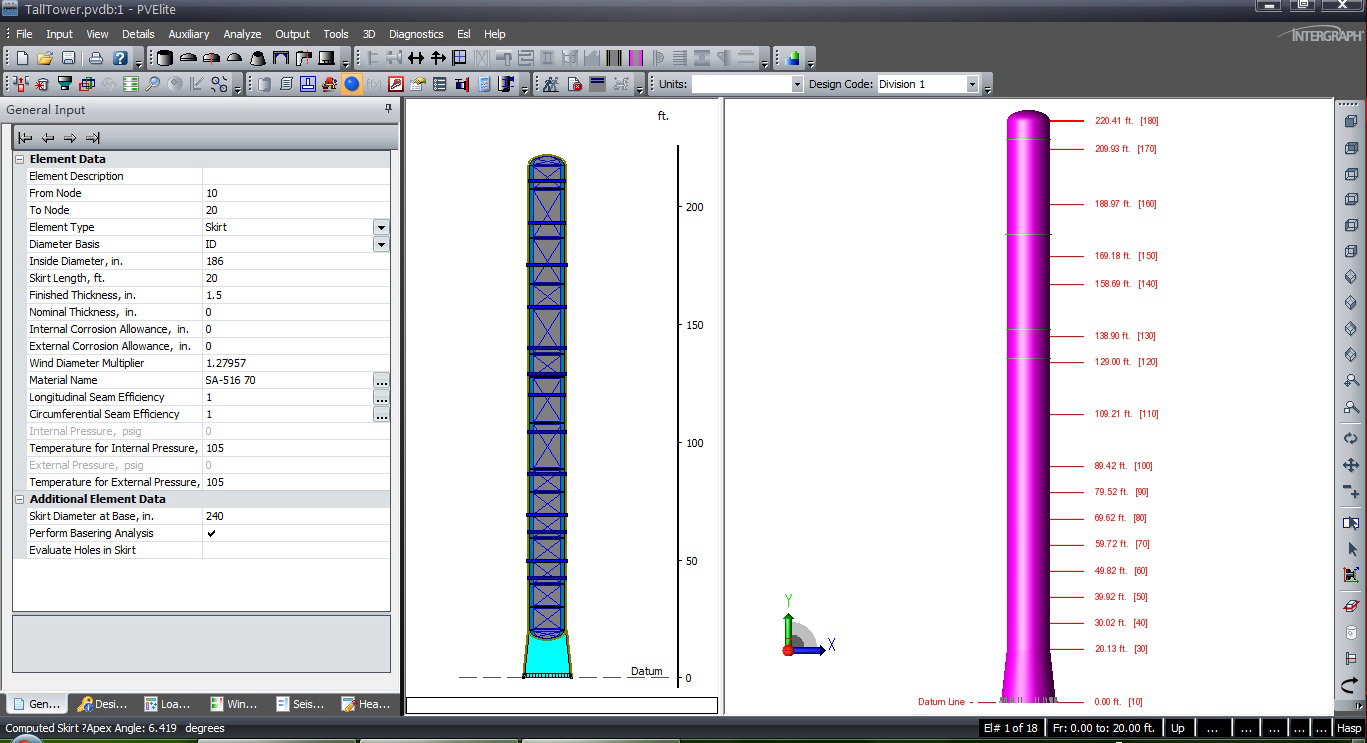Add a spherical head element
The image size is (1367, 743).
point(234,58)
